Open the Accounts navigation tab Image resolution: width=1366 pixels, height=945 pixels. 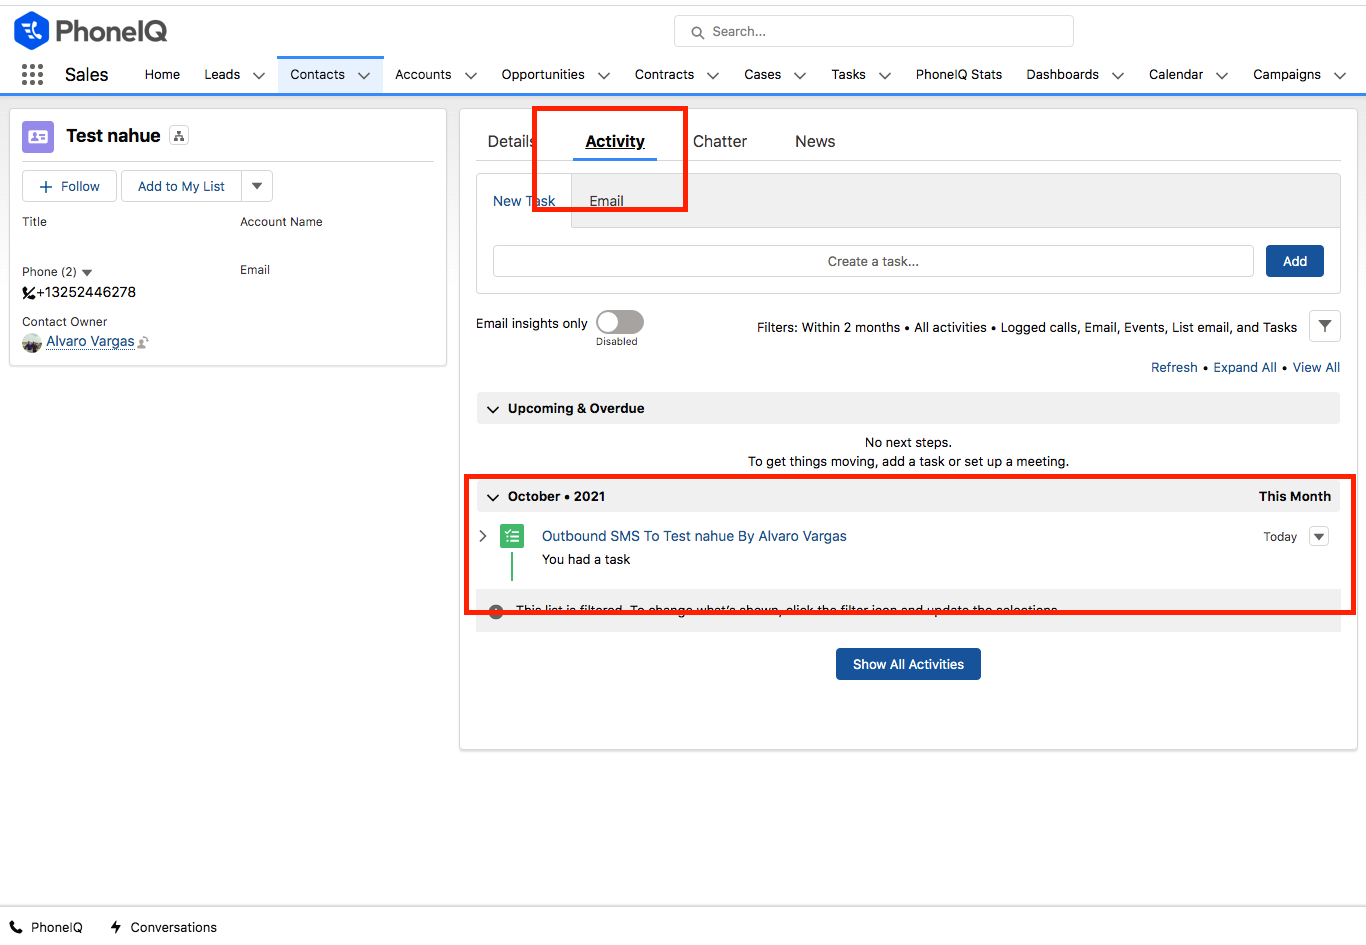point(423,74)
